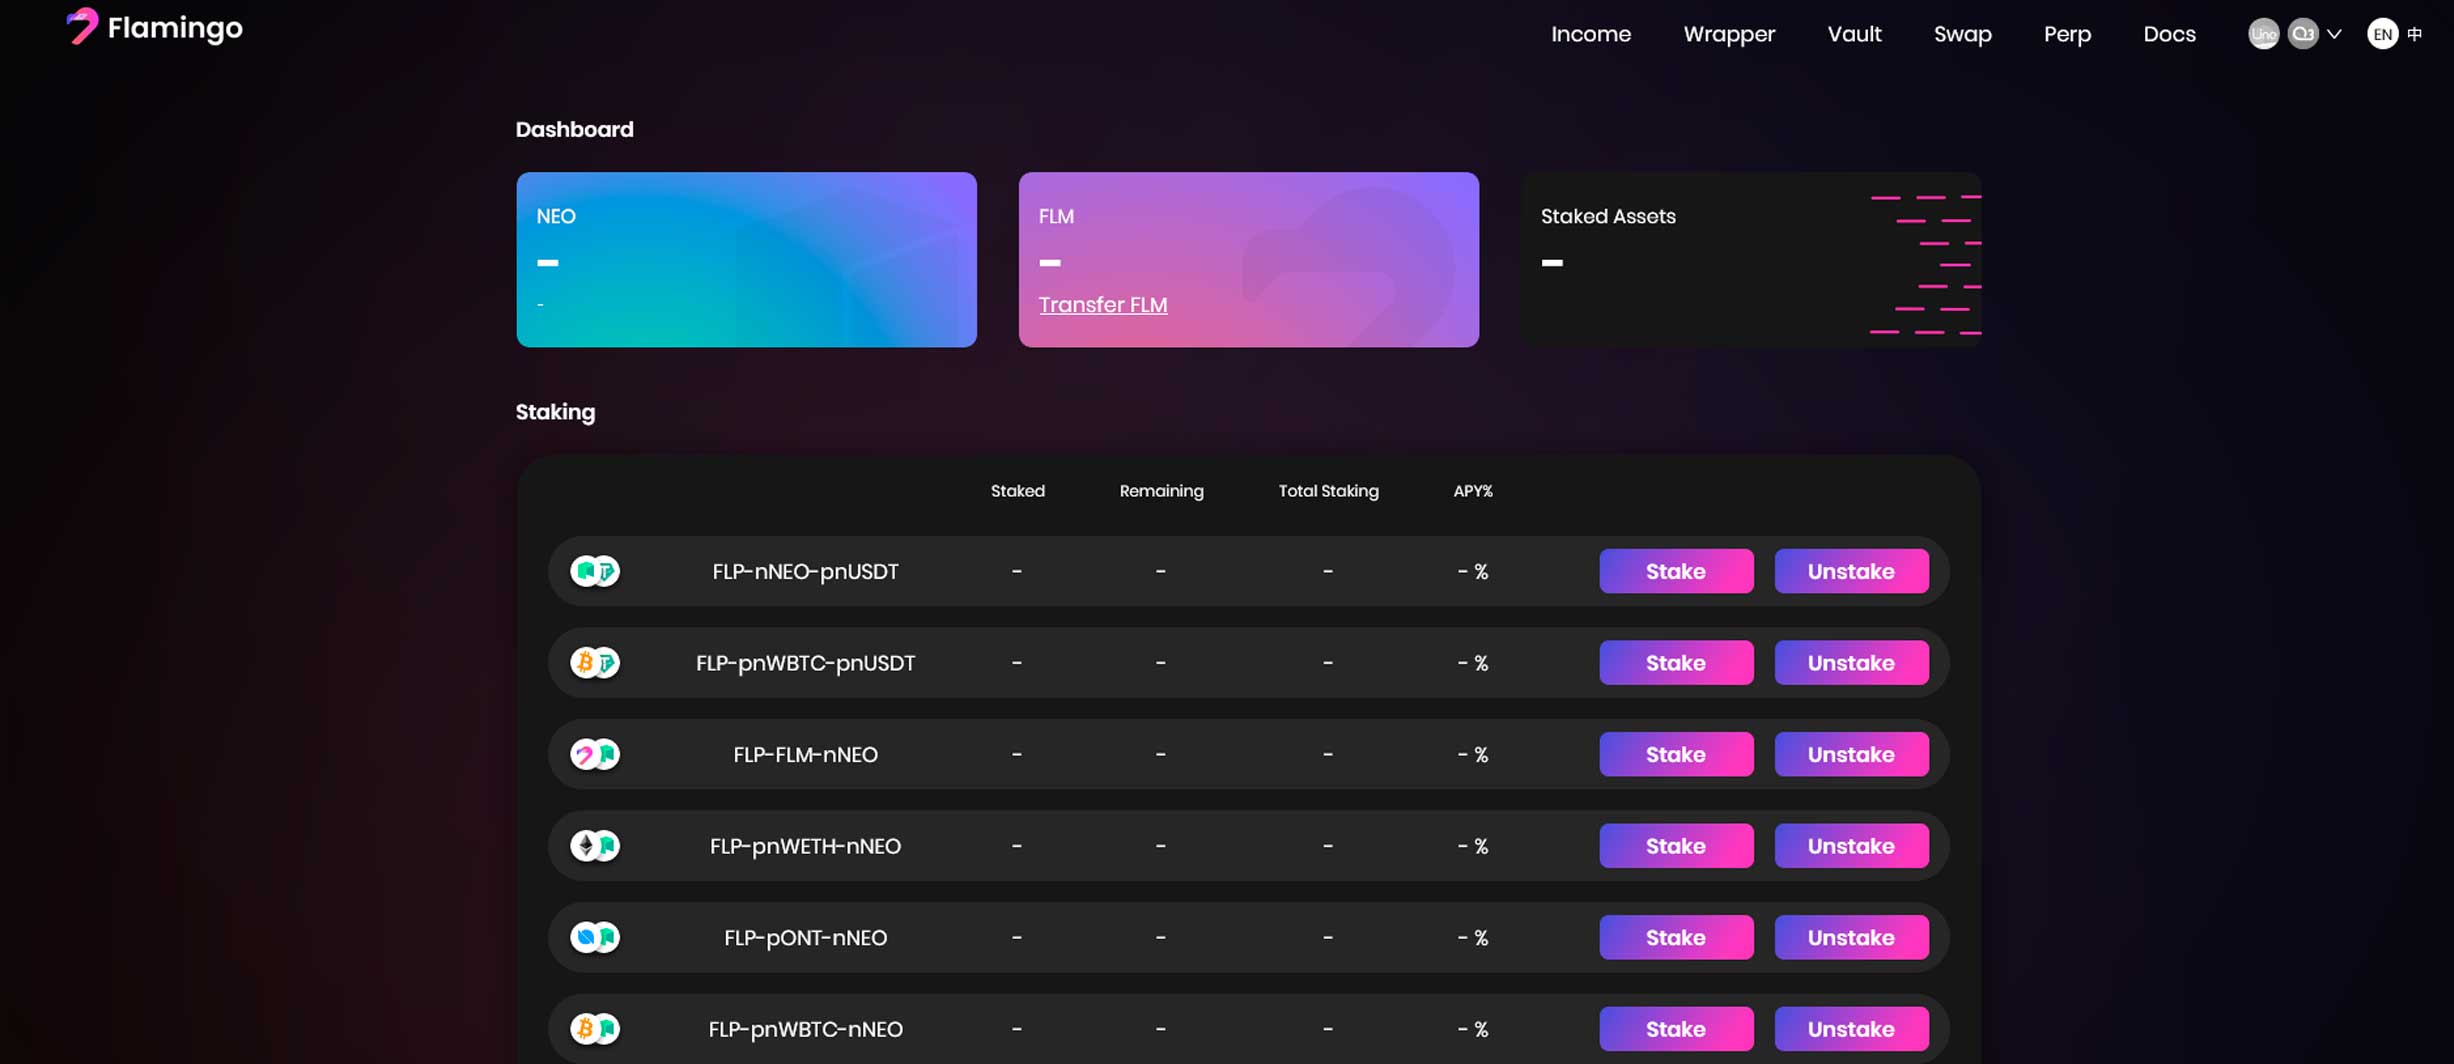Stake in the FLP-FLM-nNEO pool
The width and height of the screenshot is (2454, 1064).
1676,754
